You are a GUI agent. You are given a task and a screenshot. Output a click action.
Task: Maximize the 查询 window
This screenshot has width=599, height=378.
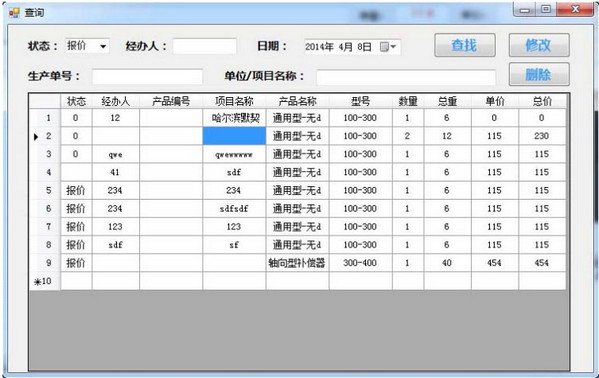pyautogui.click(x=546, y=10)
